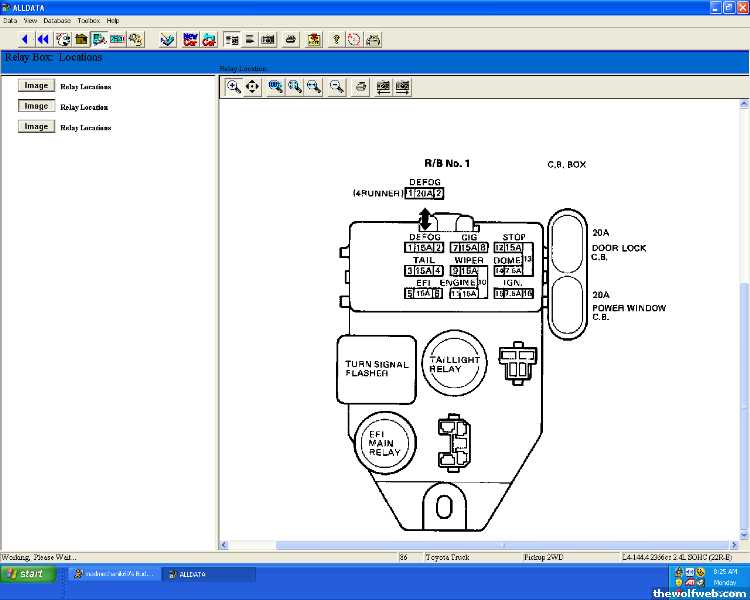This screenshot has height=600, width=750.
Task: Open the Toolbox menu
Action: (x=88, y=20)
